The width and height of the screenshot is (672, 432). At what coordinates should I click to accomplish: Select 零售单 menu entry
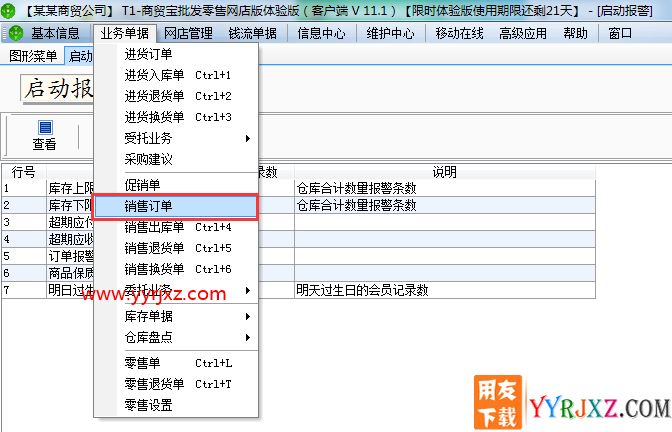(176, 363)
